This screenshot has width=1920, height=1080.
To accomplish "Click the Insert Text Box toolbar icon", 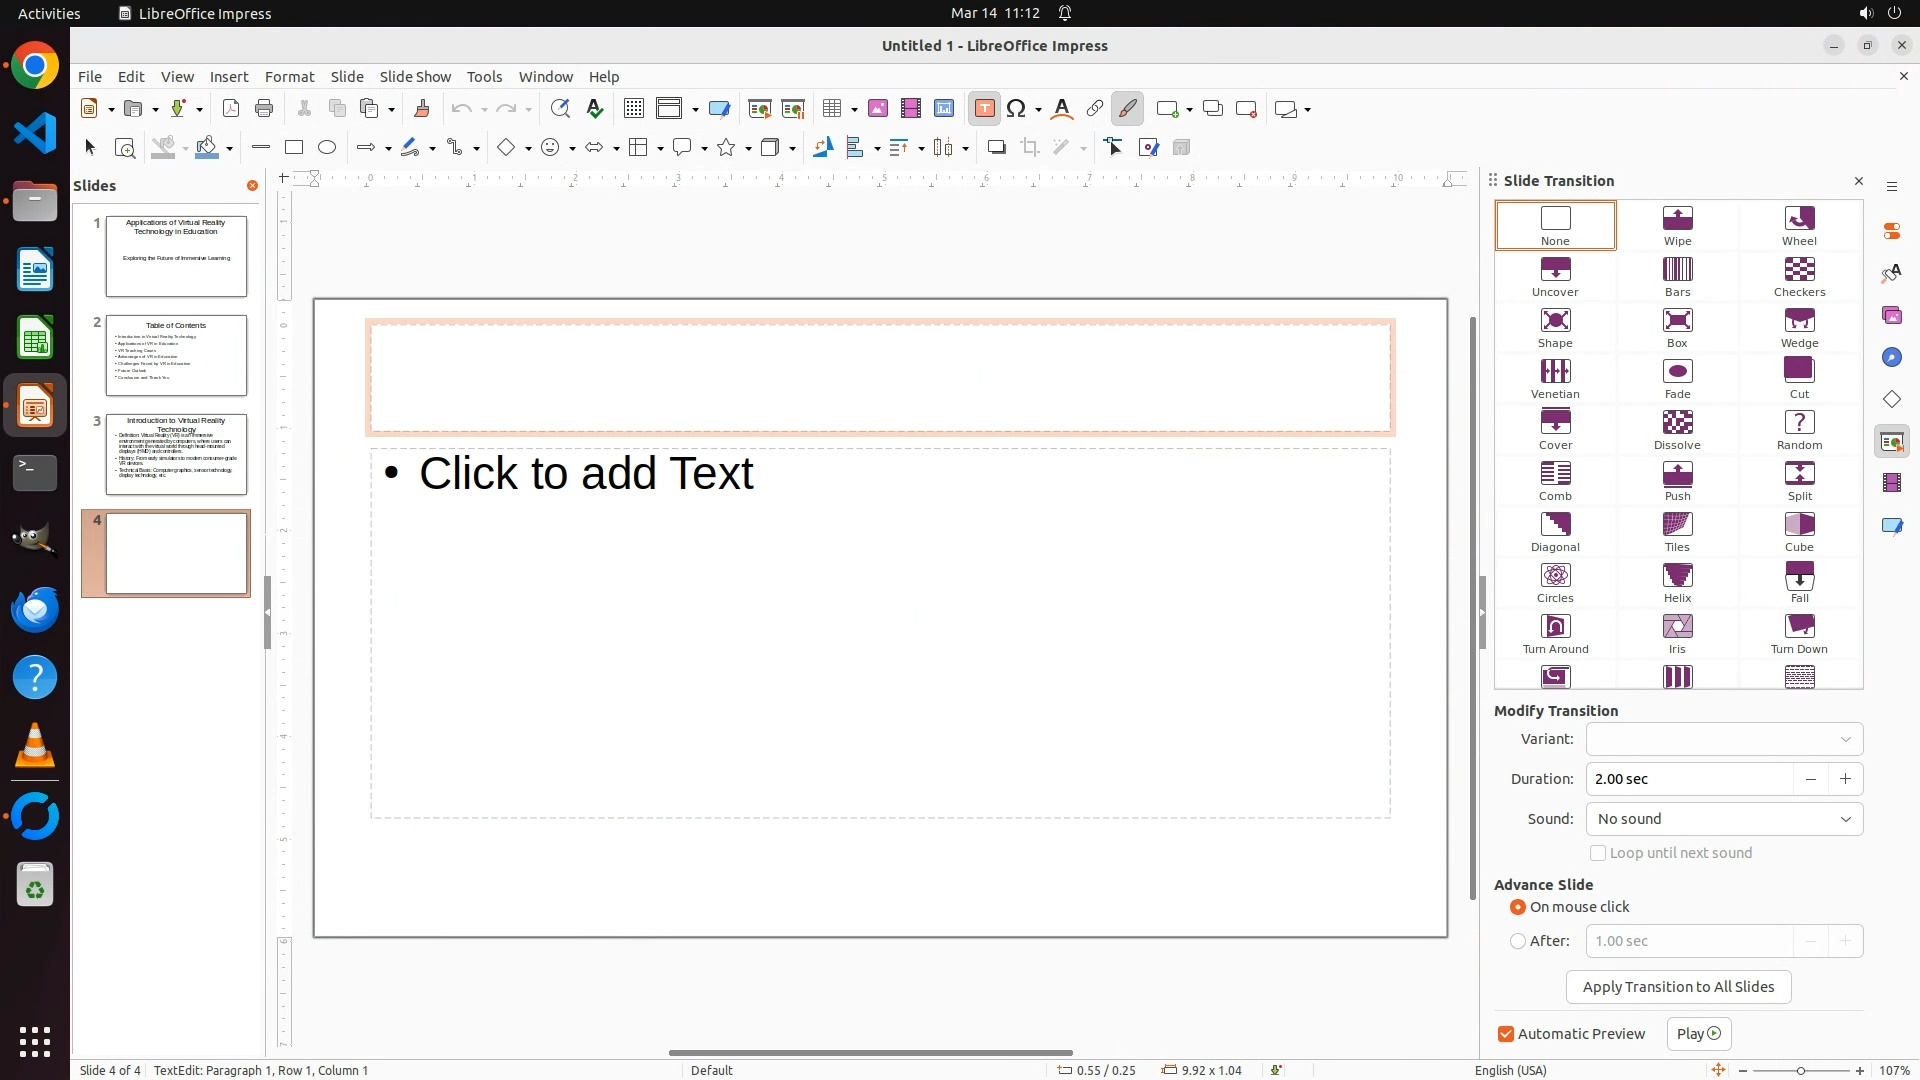I will click(984, 109).
